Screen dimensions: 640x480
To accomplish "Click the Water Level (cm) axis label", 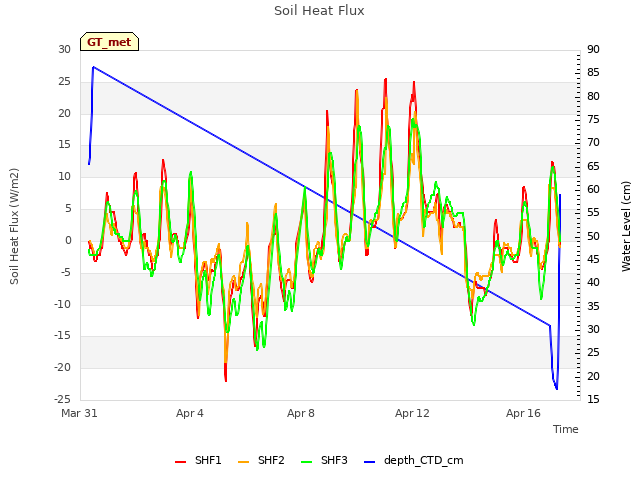I will (626, 227).
